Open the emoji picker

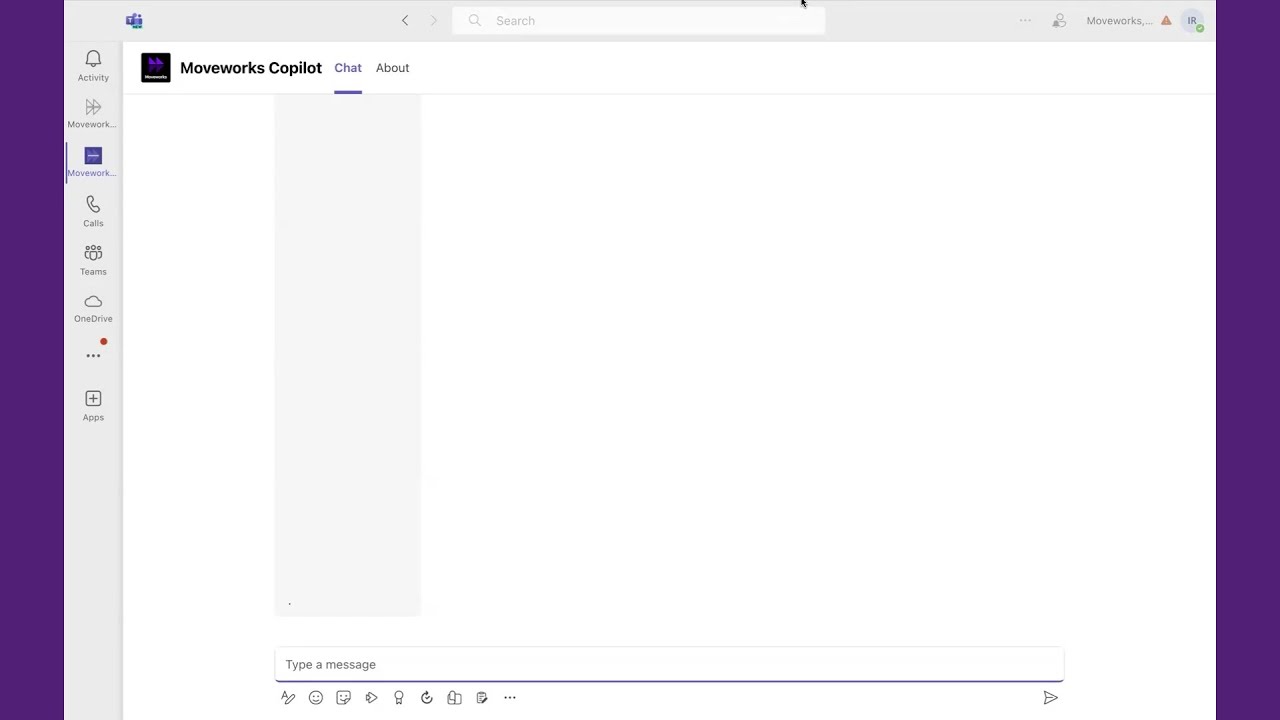[x=316, y=698]
